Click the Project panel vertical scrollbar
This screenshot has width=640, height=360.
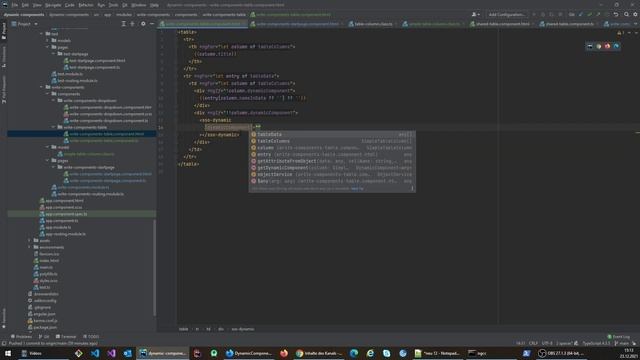[155, 267]
